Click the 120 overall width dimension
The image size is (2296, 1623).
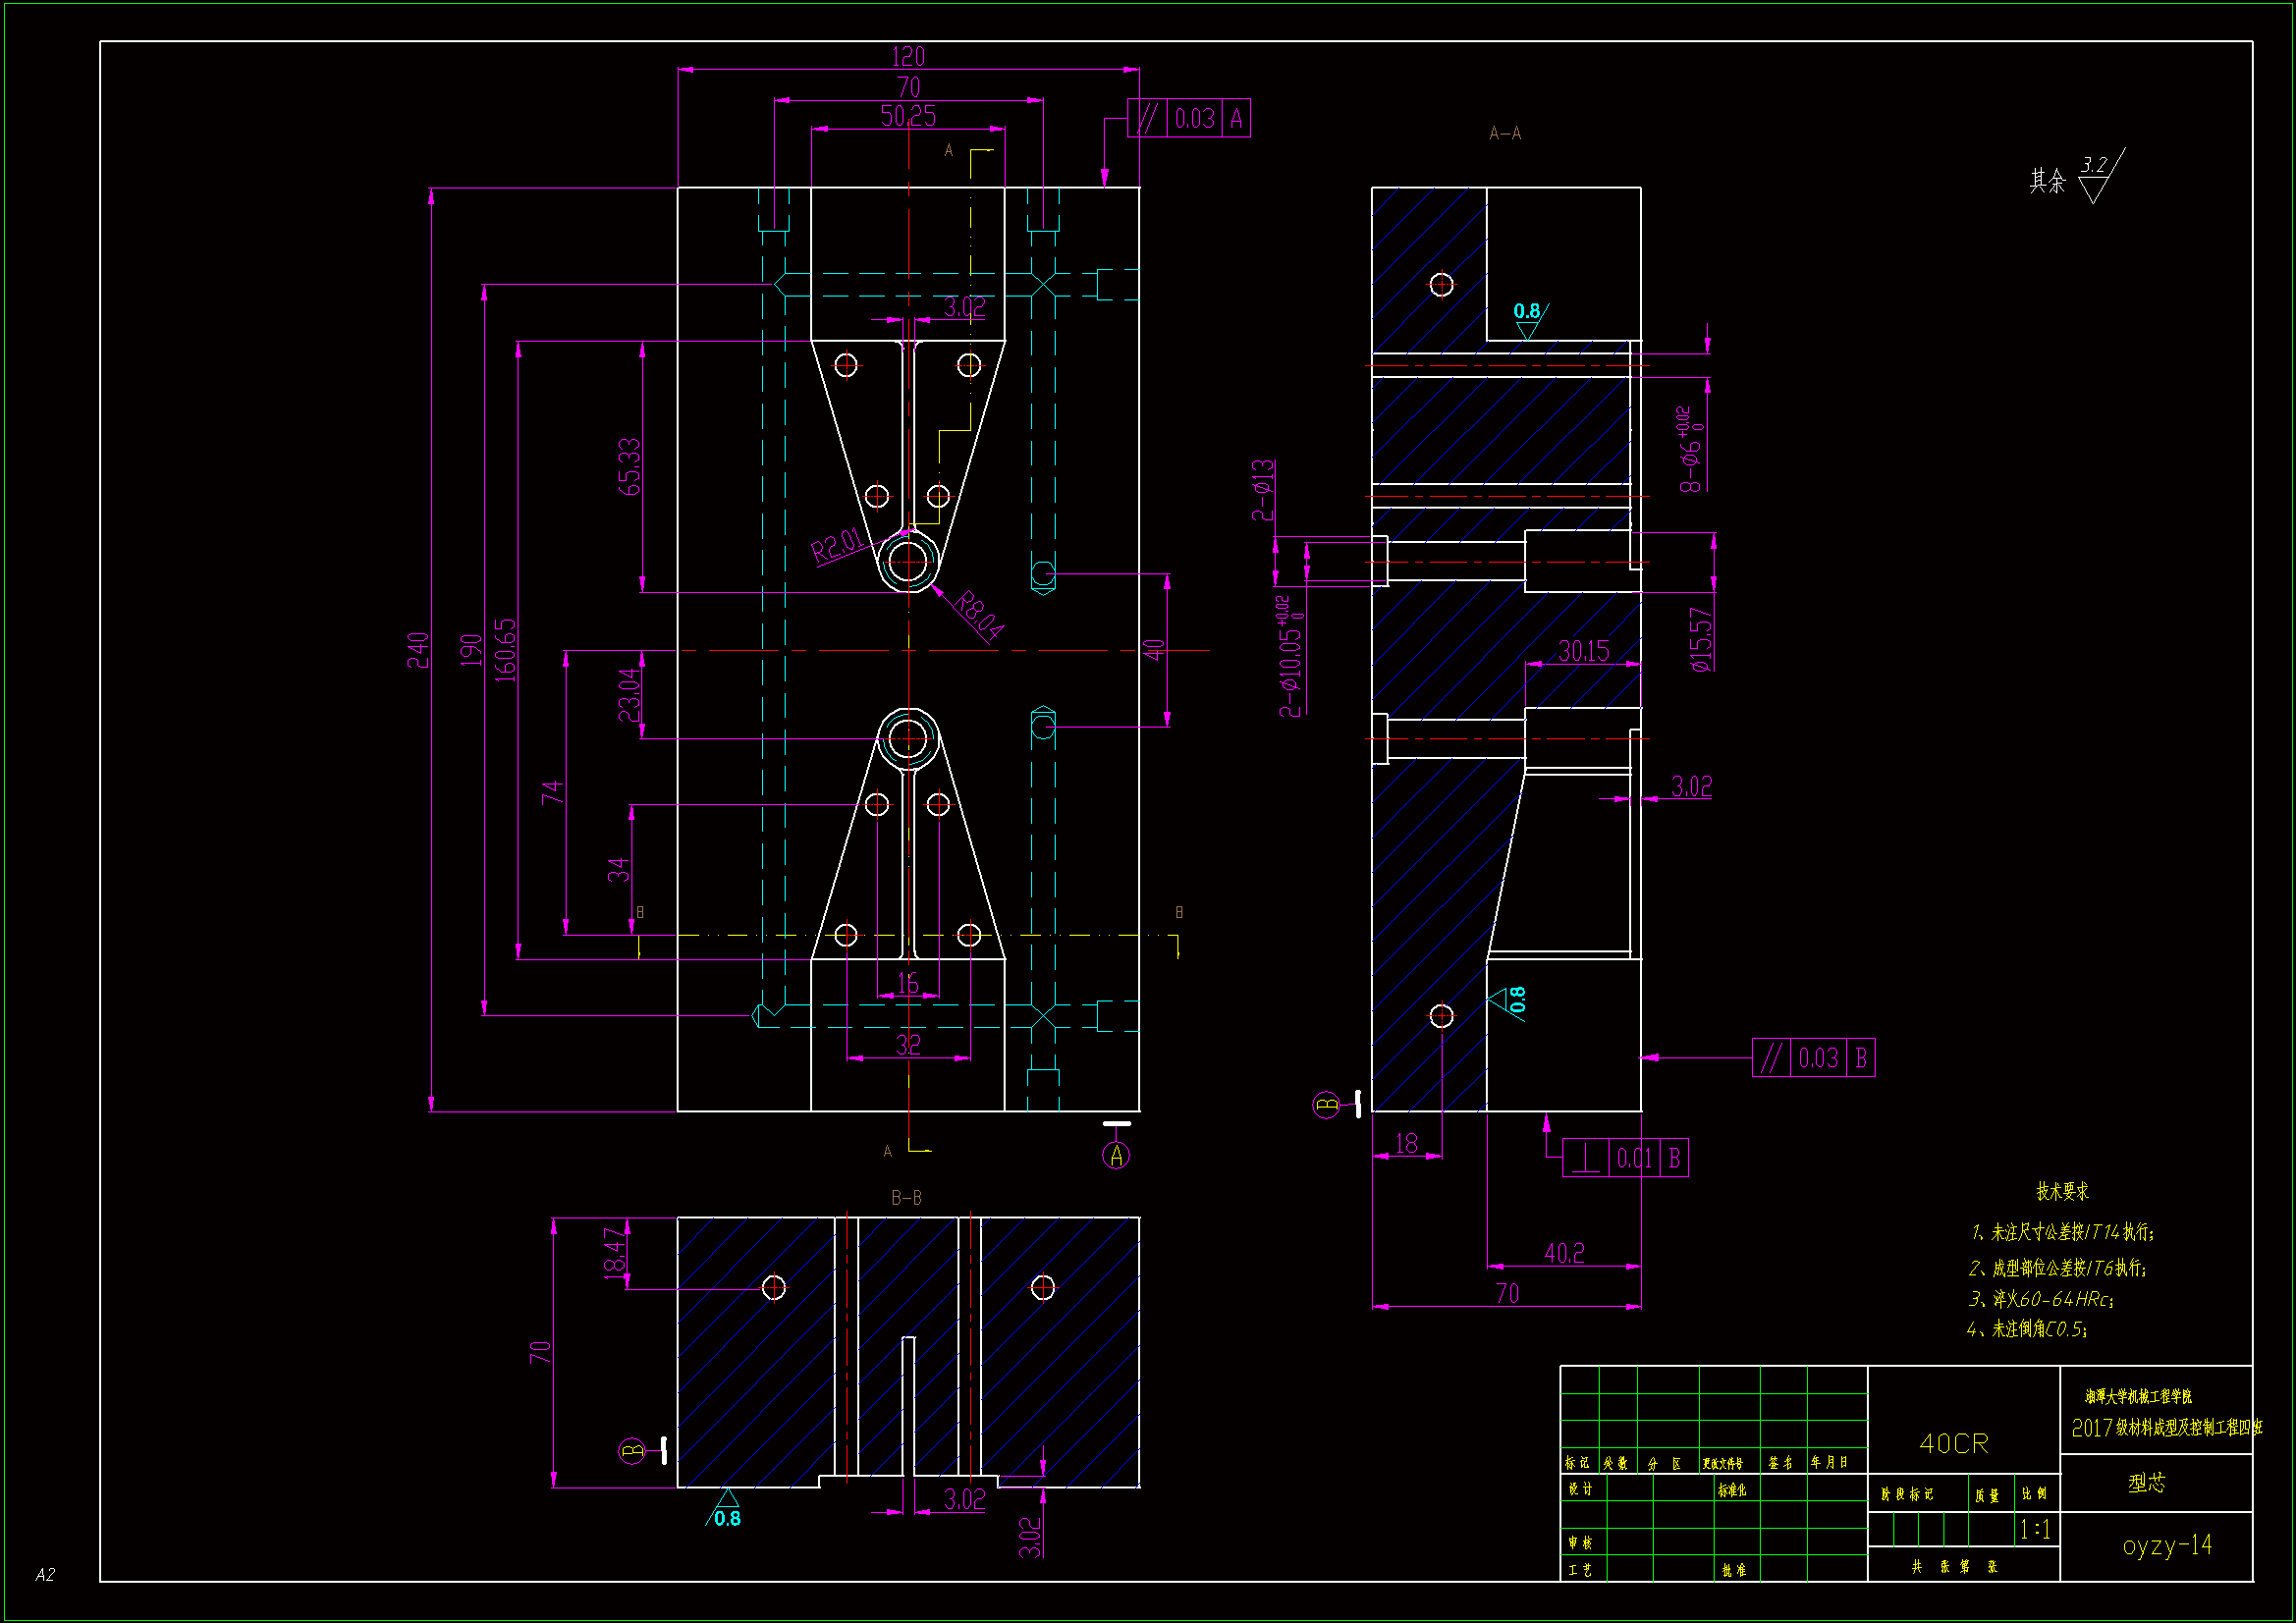coord(908,57)
